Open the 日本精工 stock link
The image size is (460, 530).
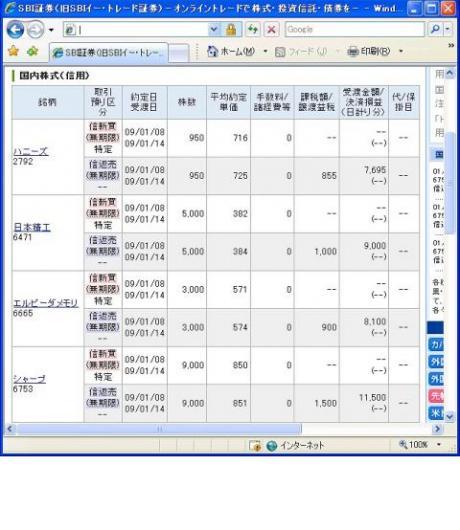32,227
